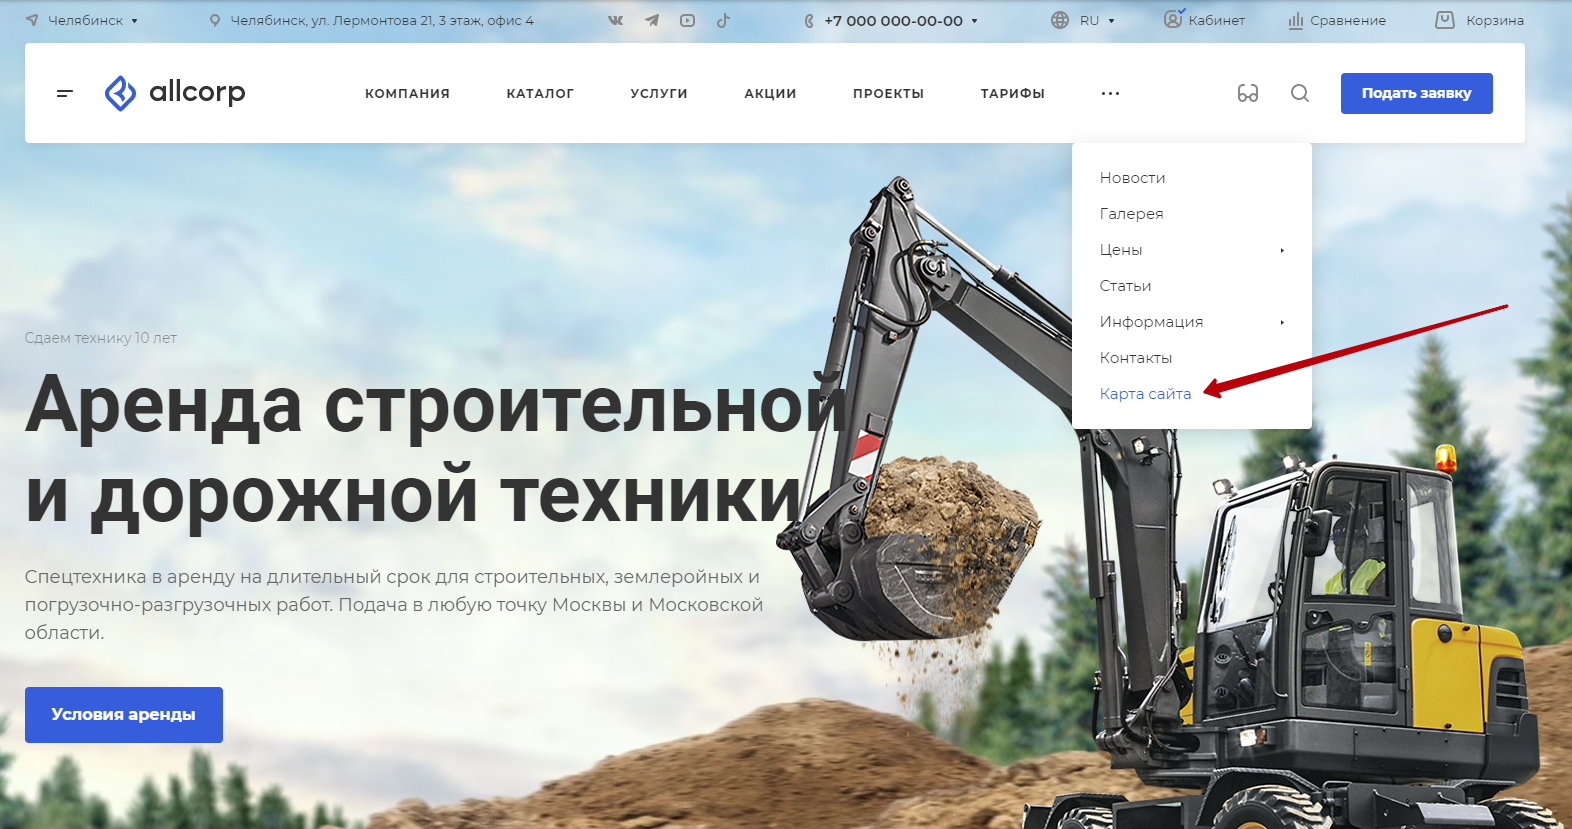Click the user account icon
Image resolution: width=1572 pixels, height=829 pixels.
(x=1173, y=19)
